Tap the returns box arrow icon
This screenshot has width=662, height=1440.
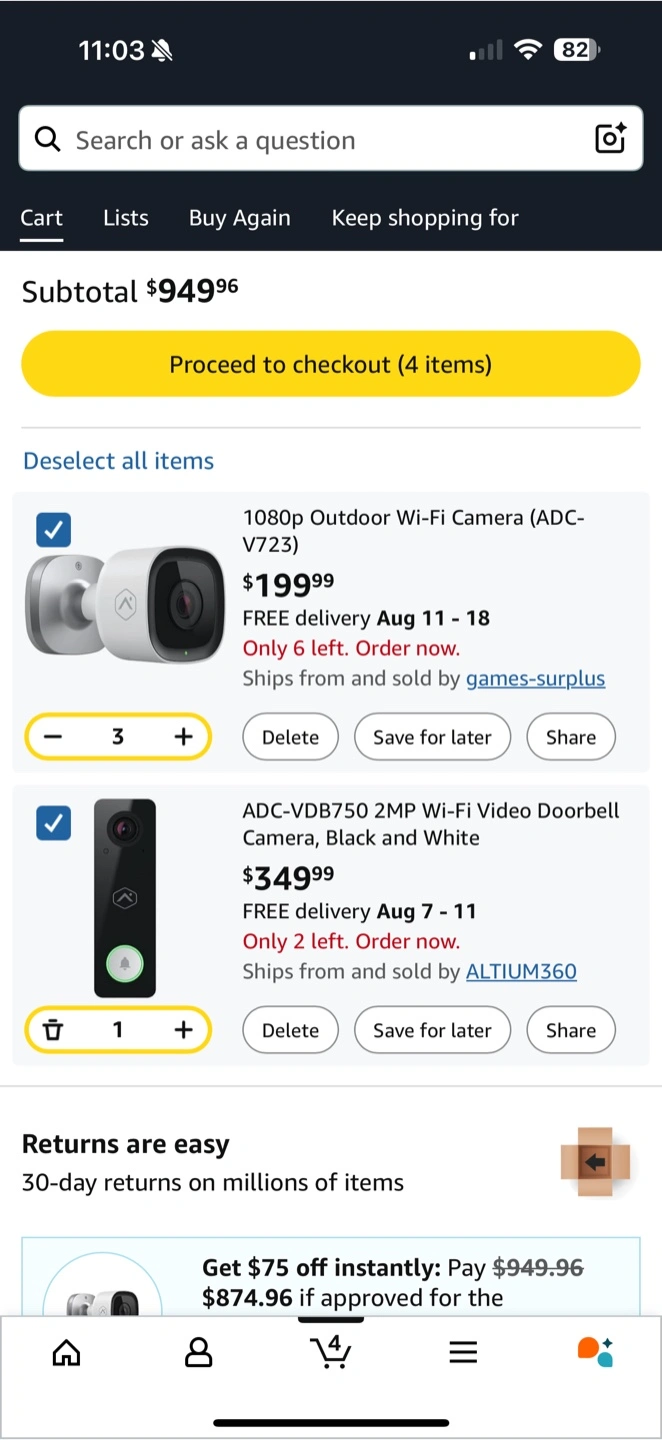click(x=596, y=1163)
